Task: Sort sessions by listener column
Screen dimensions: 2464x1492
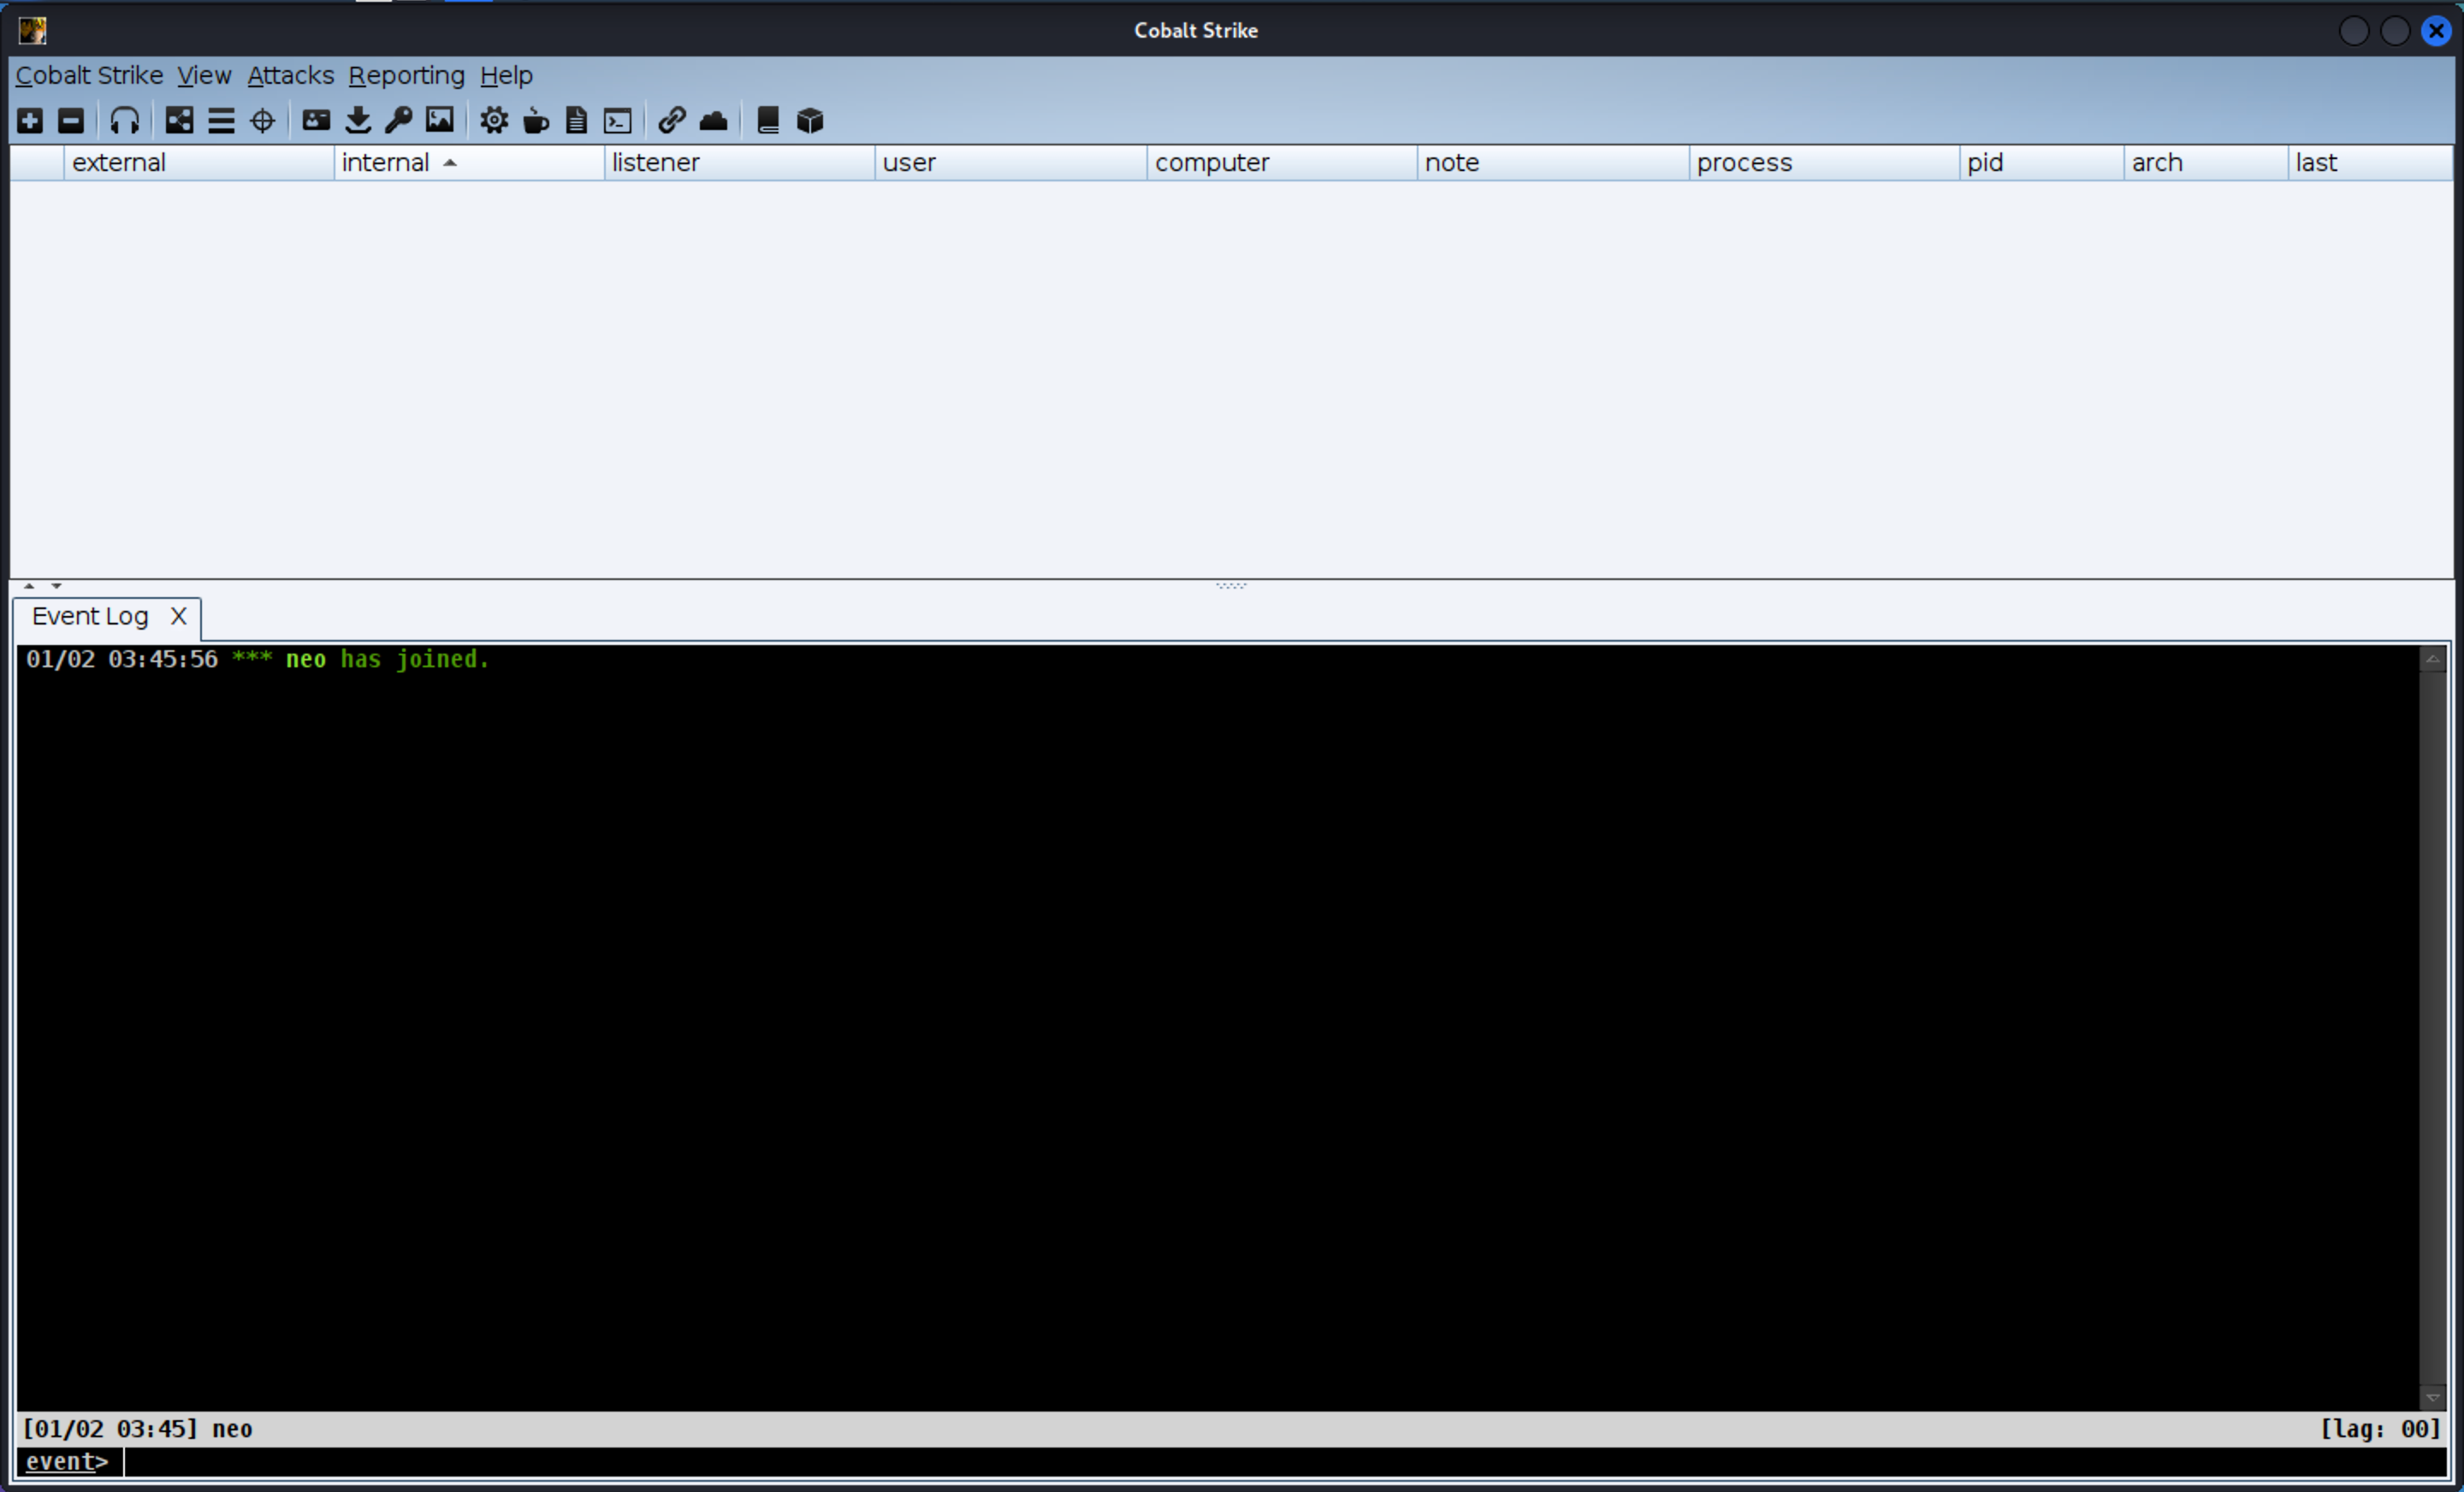Action: [740, 163]
